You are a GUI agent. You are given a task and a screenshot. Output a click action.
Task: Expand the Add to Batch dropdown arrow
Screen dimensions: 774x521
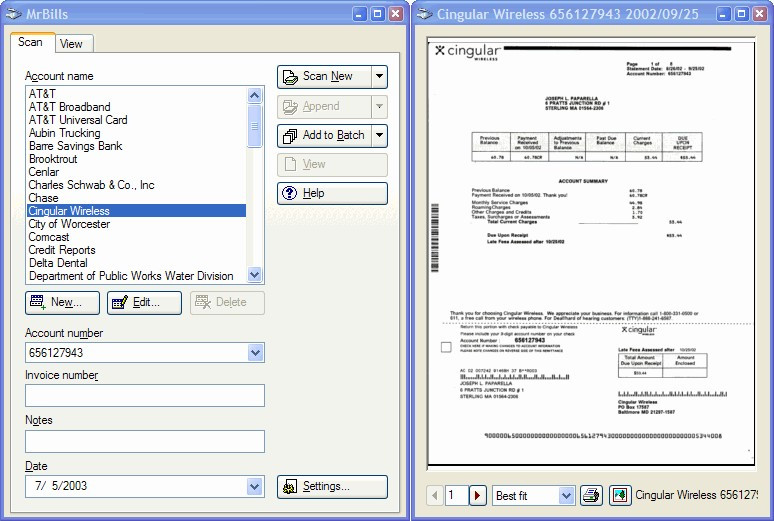[379, 136]
